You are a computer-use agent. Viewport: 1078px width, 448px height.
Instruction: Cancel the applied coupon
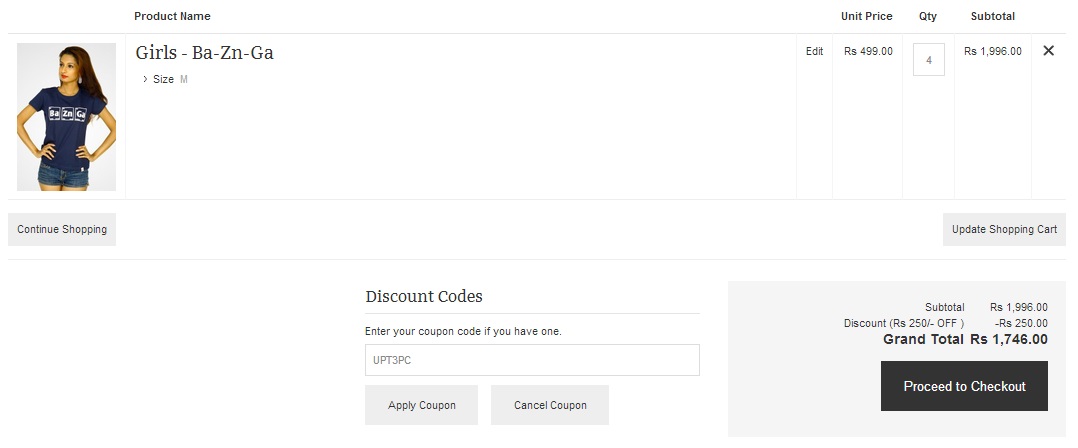point(549,405)
